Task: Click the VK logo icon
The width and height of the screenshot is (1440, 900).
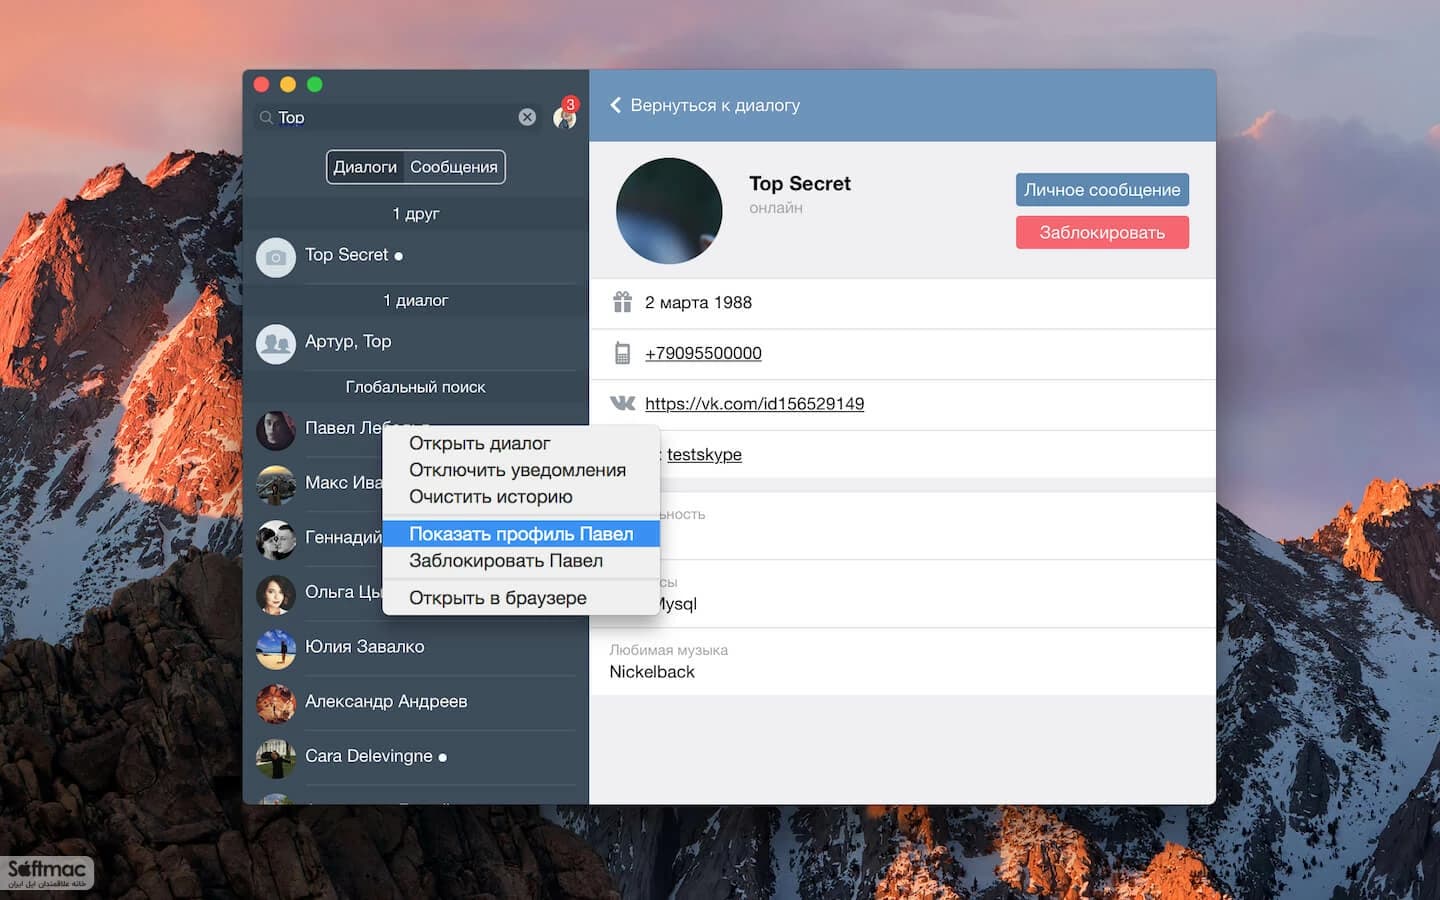Action: (622, 403)
